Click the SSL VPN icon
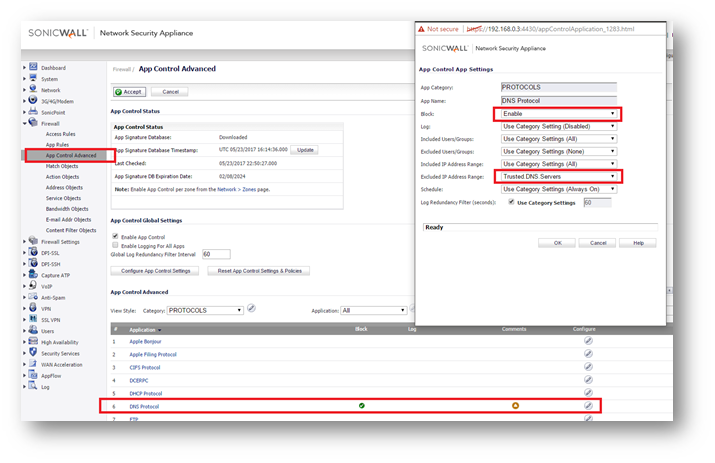This screenshot has height=463, width=715. tap(33, 318)
